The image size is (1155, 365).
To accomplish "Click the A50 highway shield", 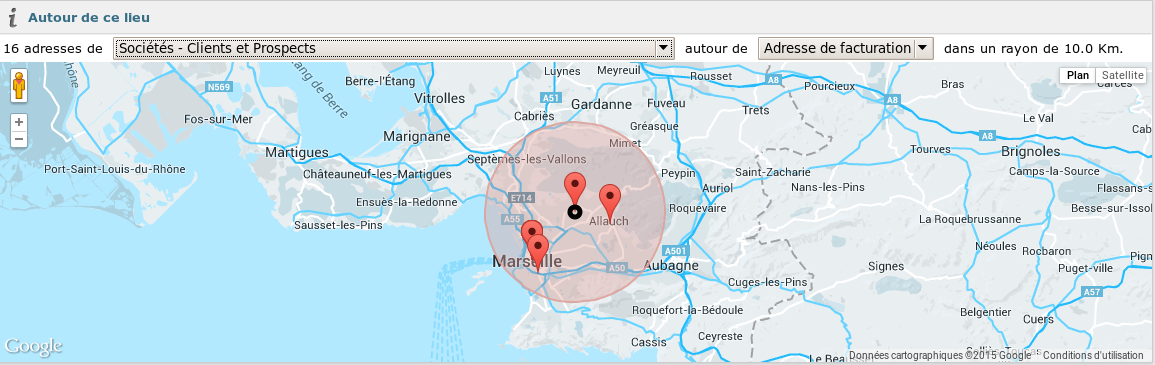I will coord(617,269).
